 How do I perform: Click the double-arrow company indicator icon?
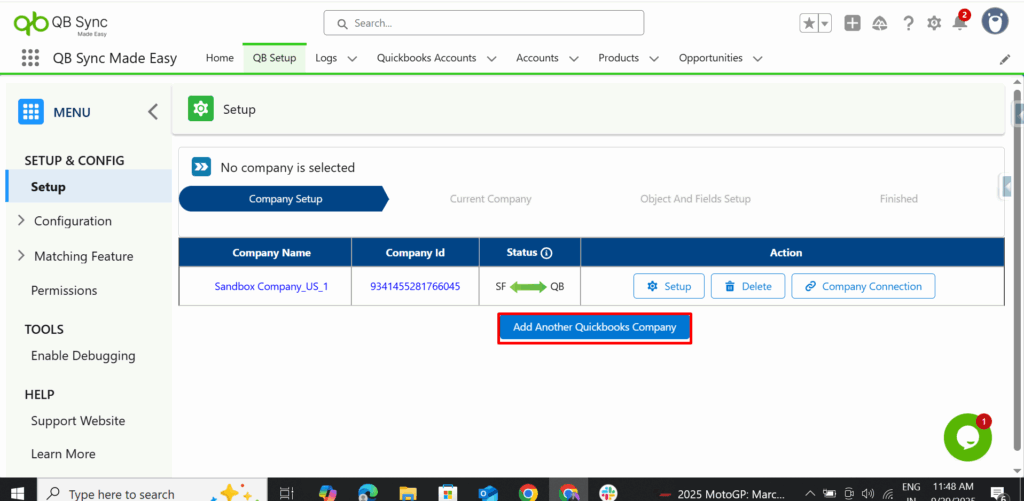coord(201,167)
